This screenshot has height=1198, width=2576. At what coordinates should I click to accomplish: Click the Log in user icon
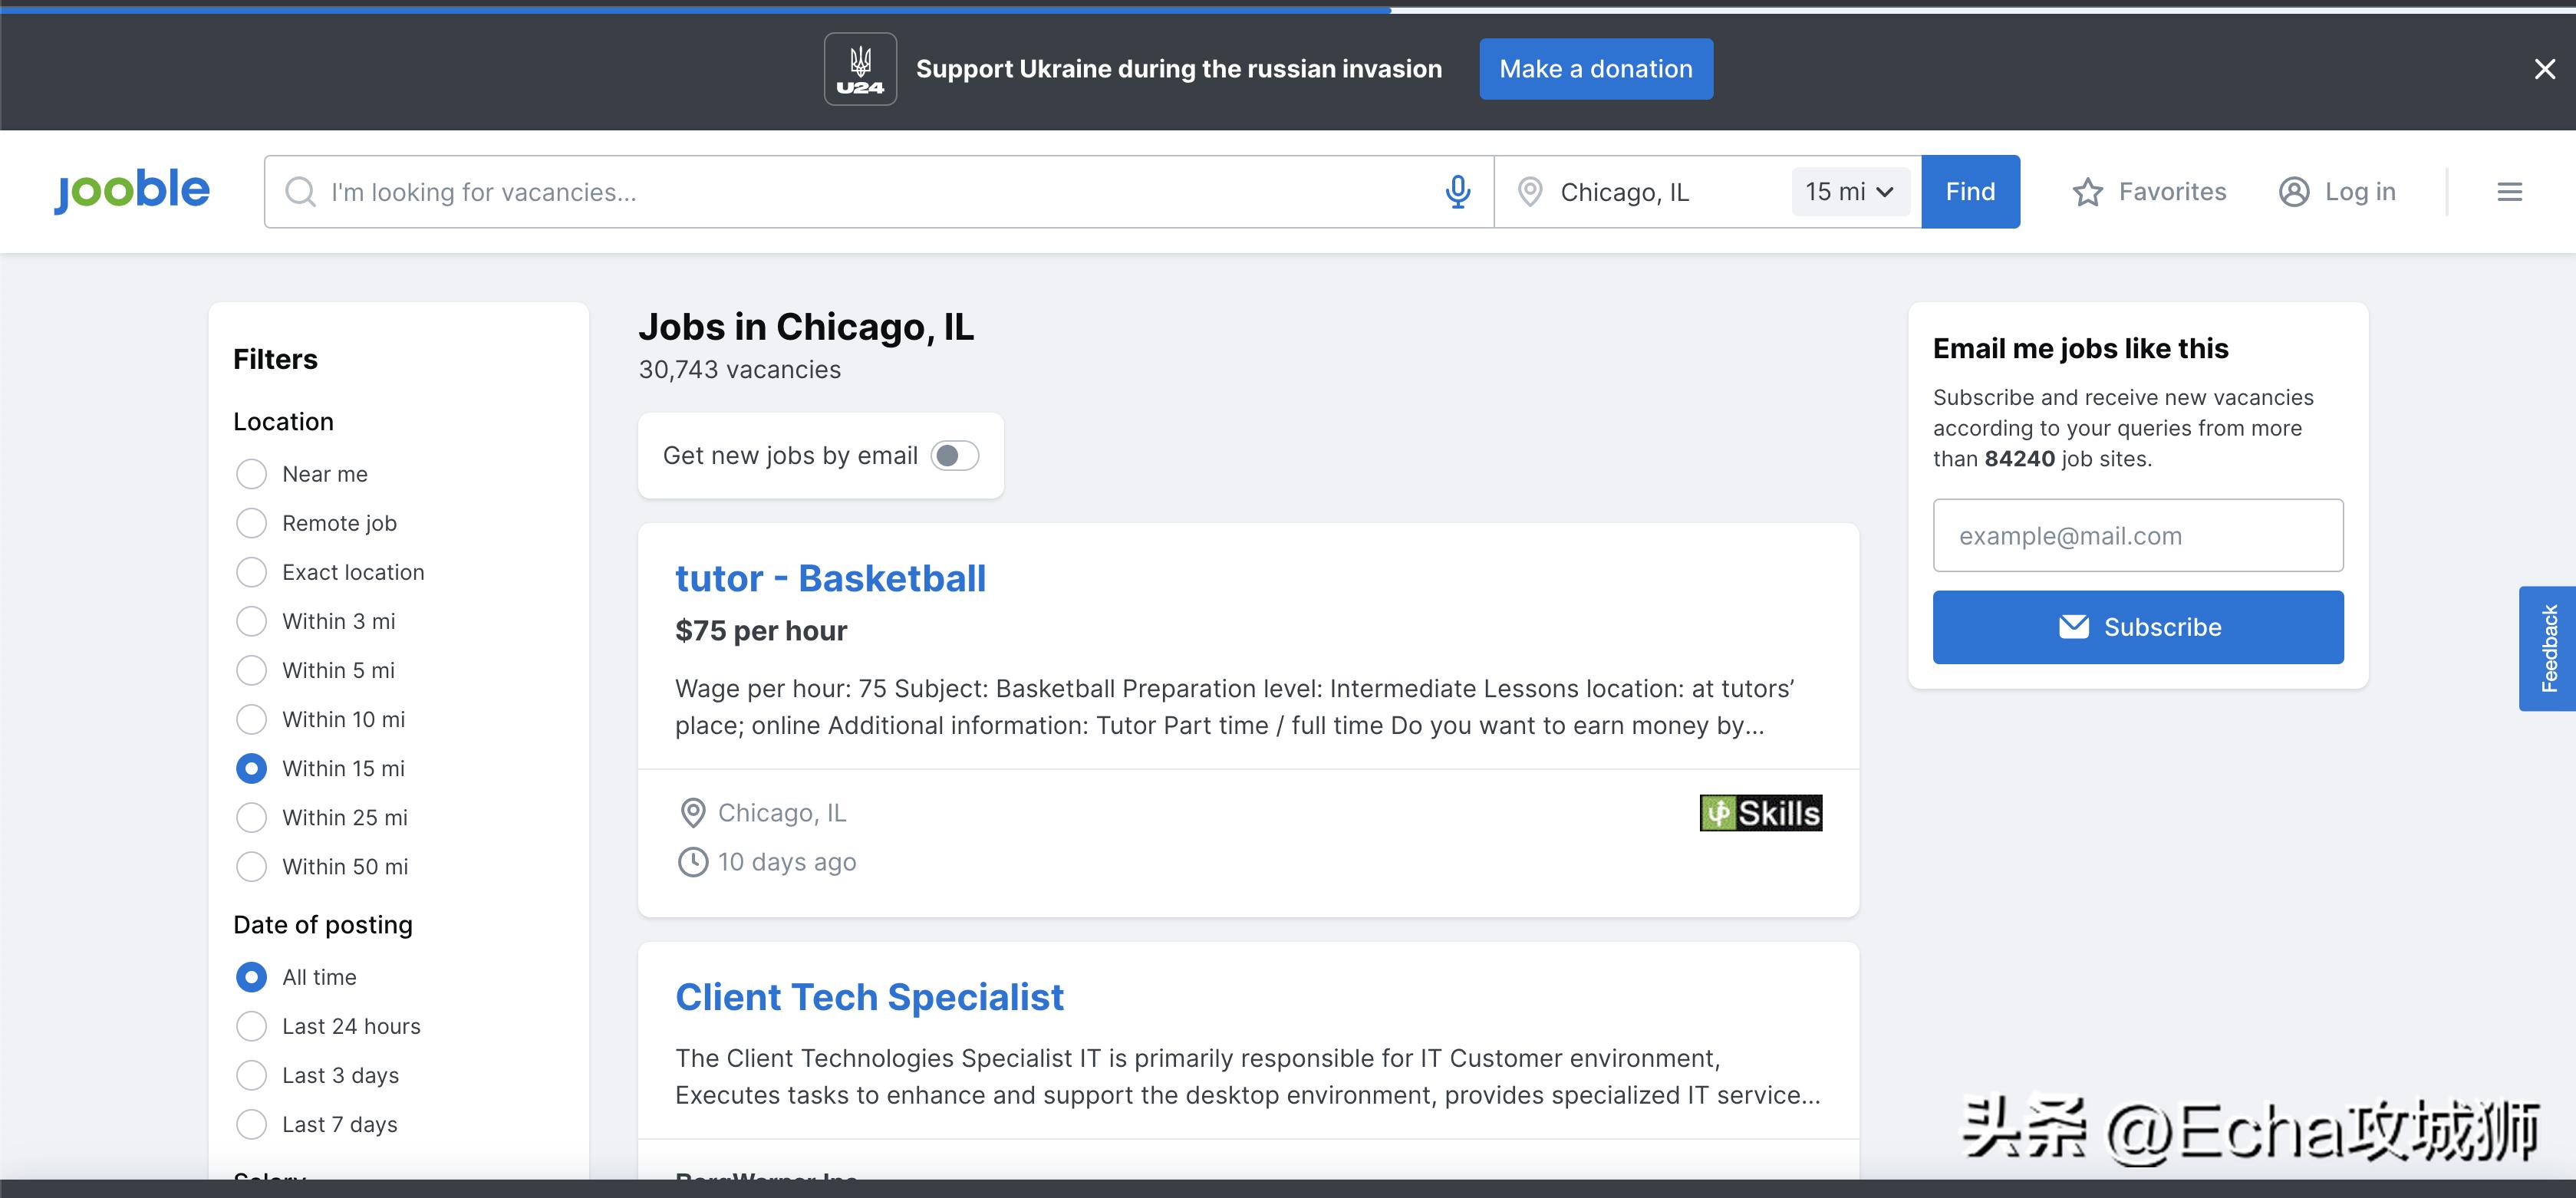pos(2293,192)
